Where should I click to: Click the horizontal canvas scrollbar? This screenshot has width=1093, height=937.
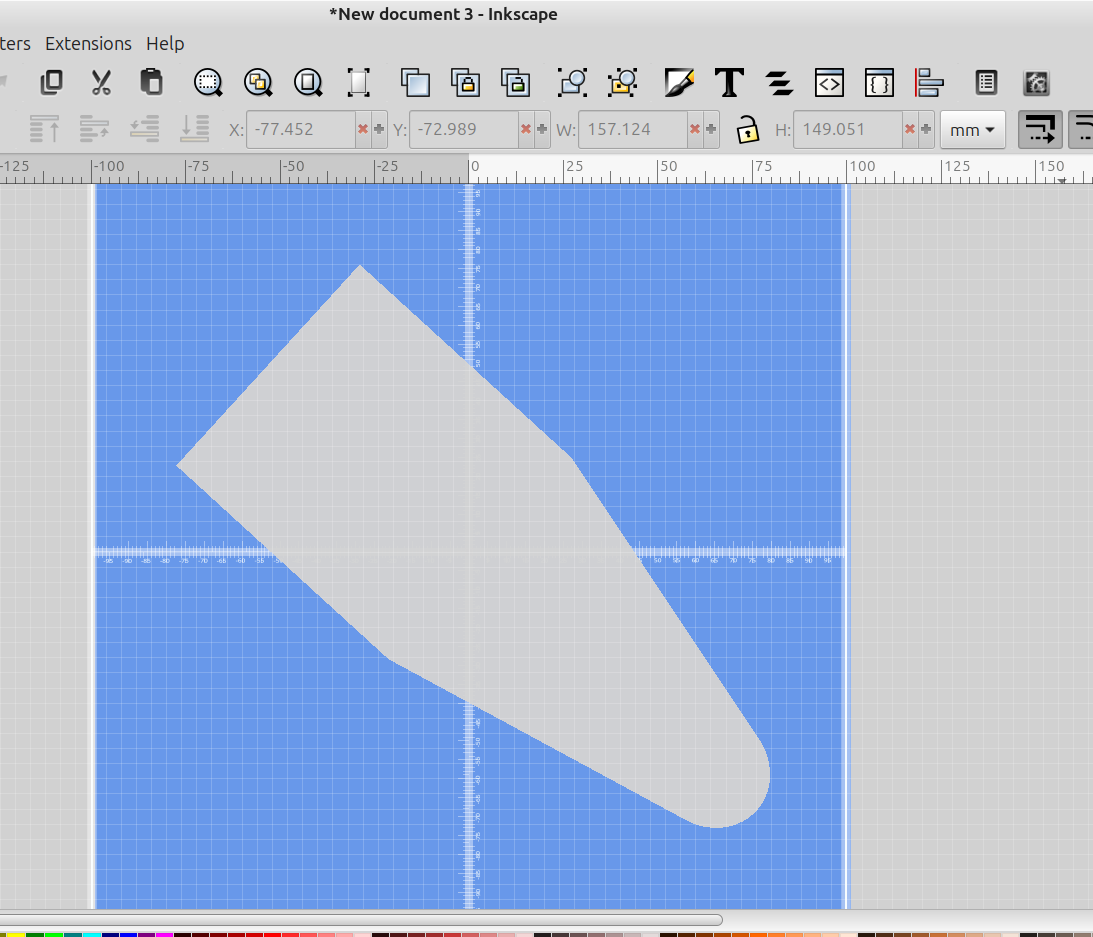360,919
